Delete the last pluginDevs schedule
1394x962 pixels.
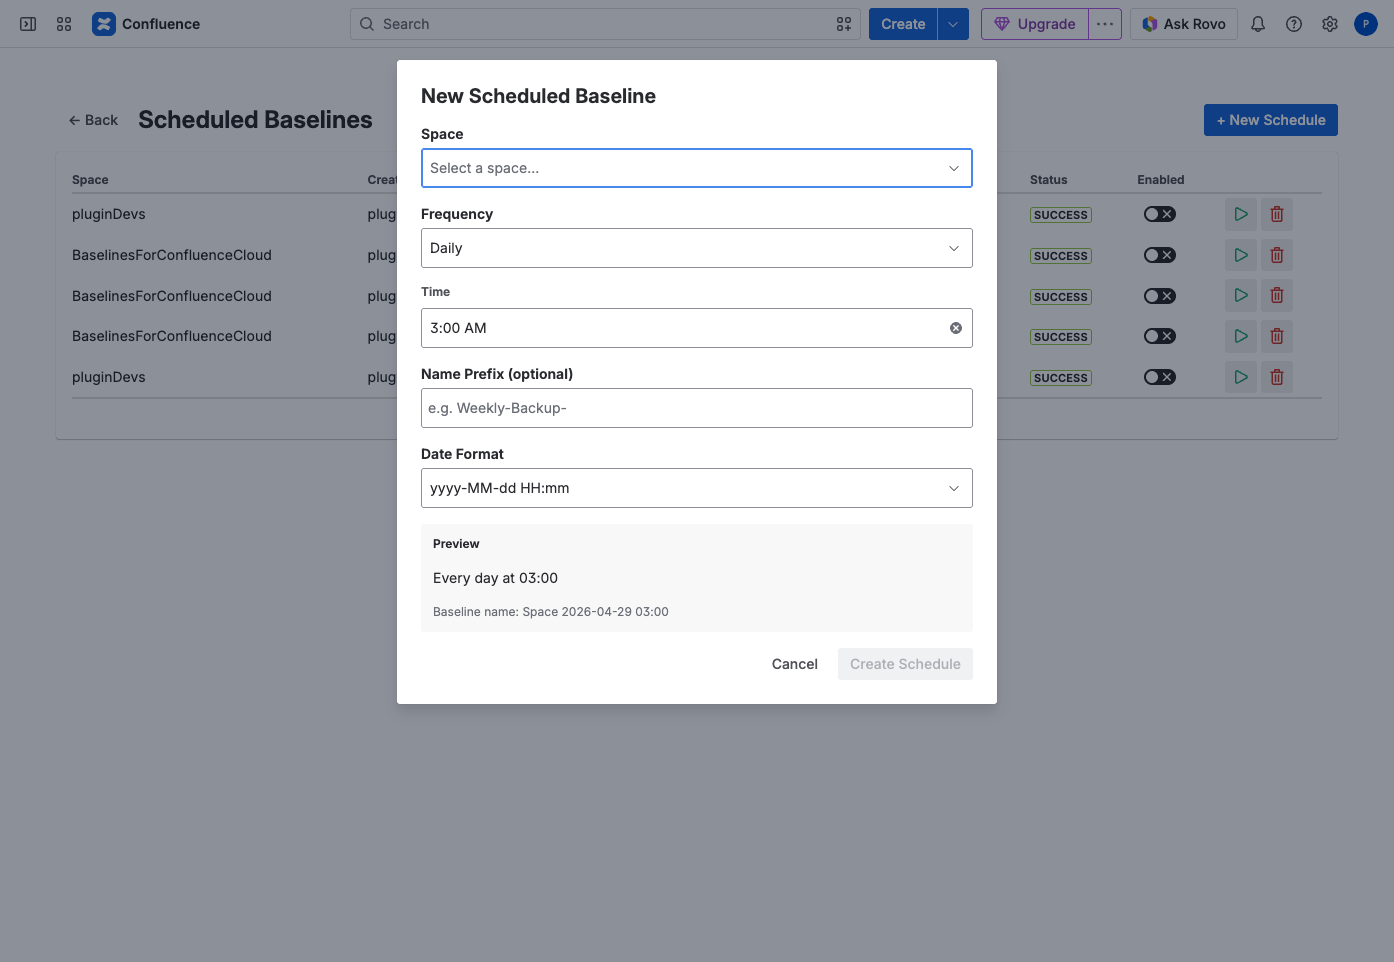point(1277,377)
